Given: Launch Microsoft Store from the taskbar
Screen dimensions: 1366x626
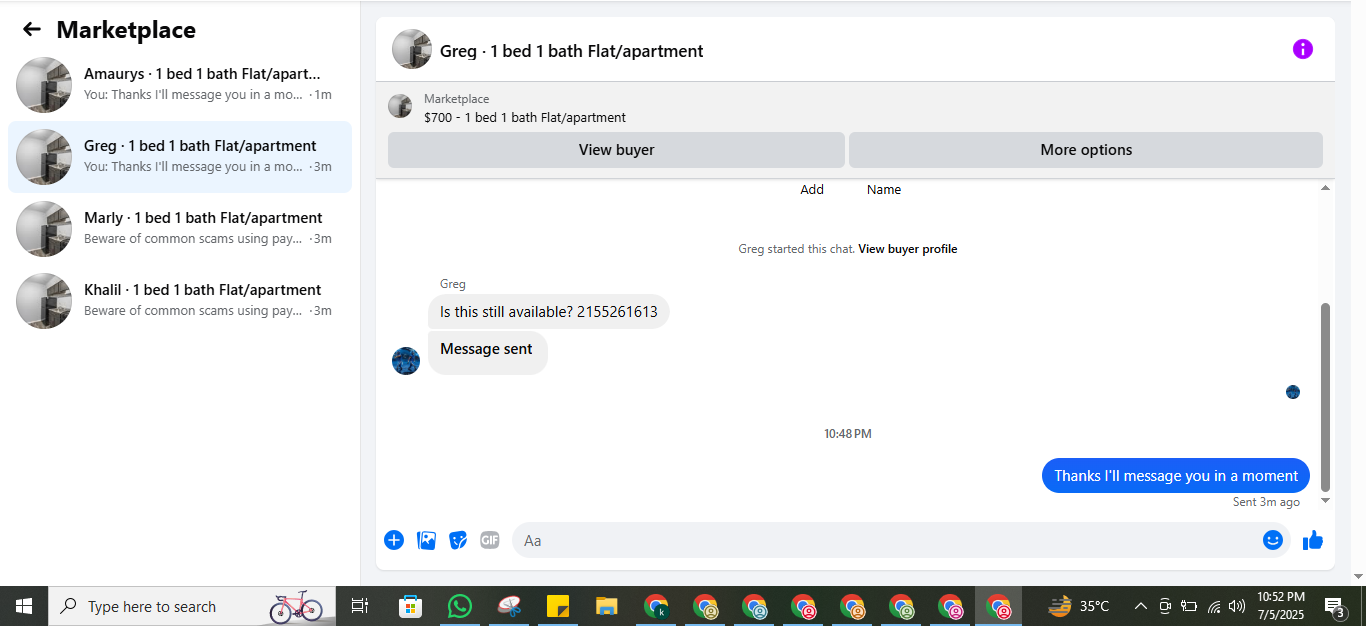Looking at the screenshot, I should pos(410,606).
